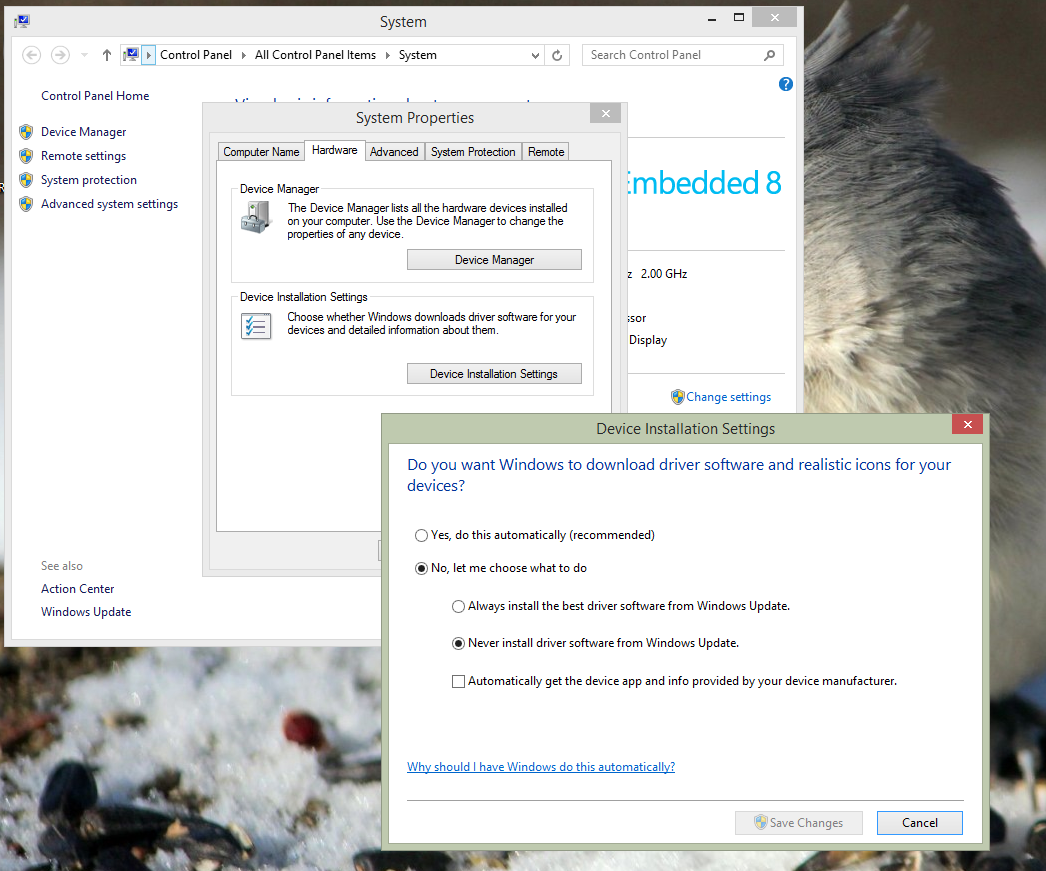
Task: Expand the root breadcrumb chevron
Action: coord(149,55)
